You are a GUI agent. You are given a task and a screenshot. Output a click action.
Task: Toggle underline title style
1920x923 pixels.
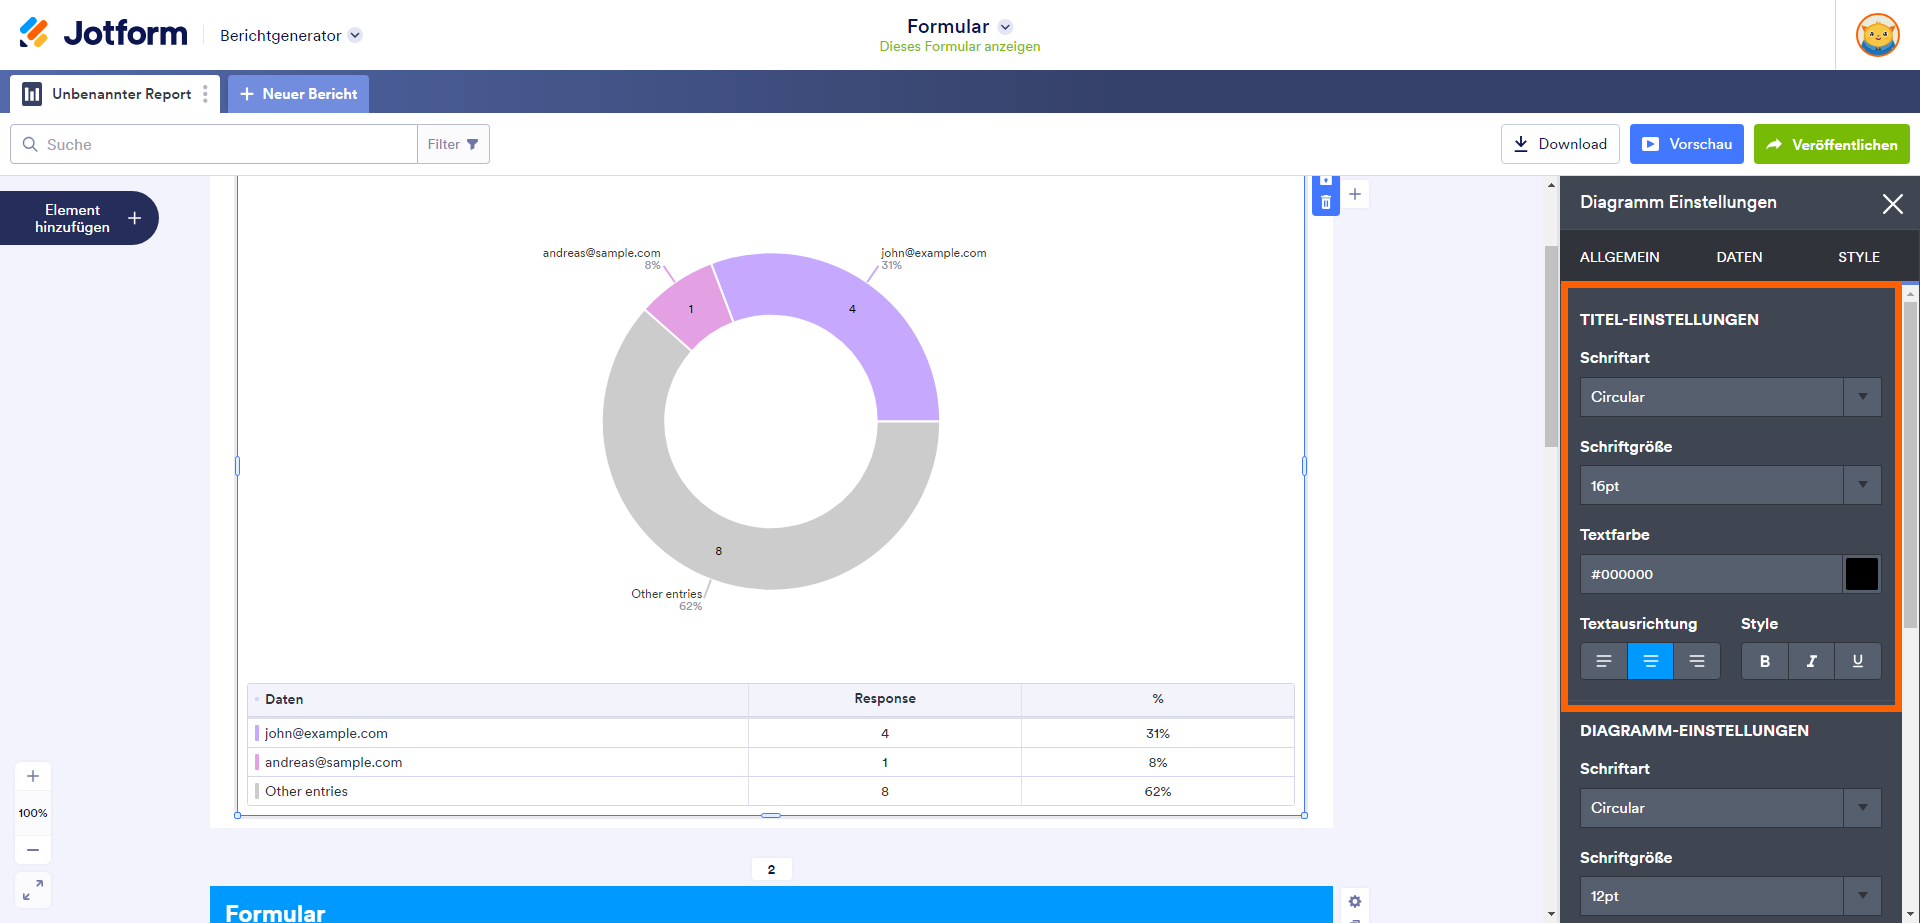[x=1857, y=661]
